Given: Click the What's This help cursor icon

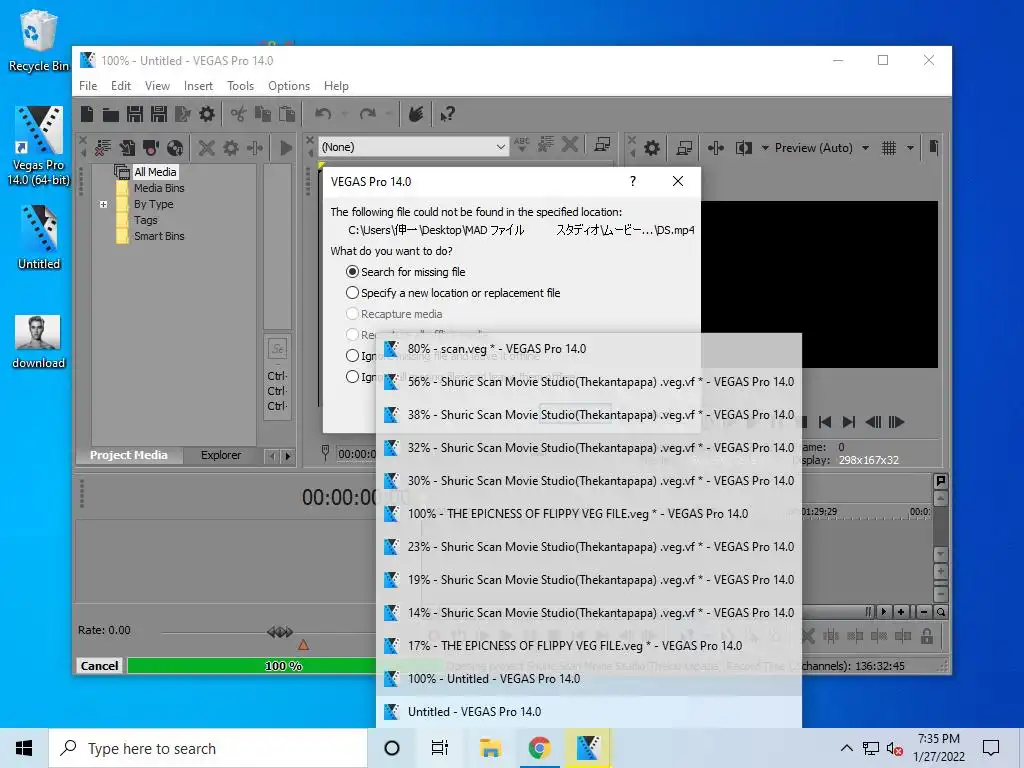Looking at the screenshot, I should (447, 114).
